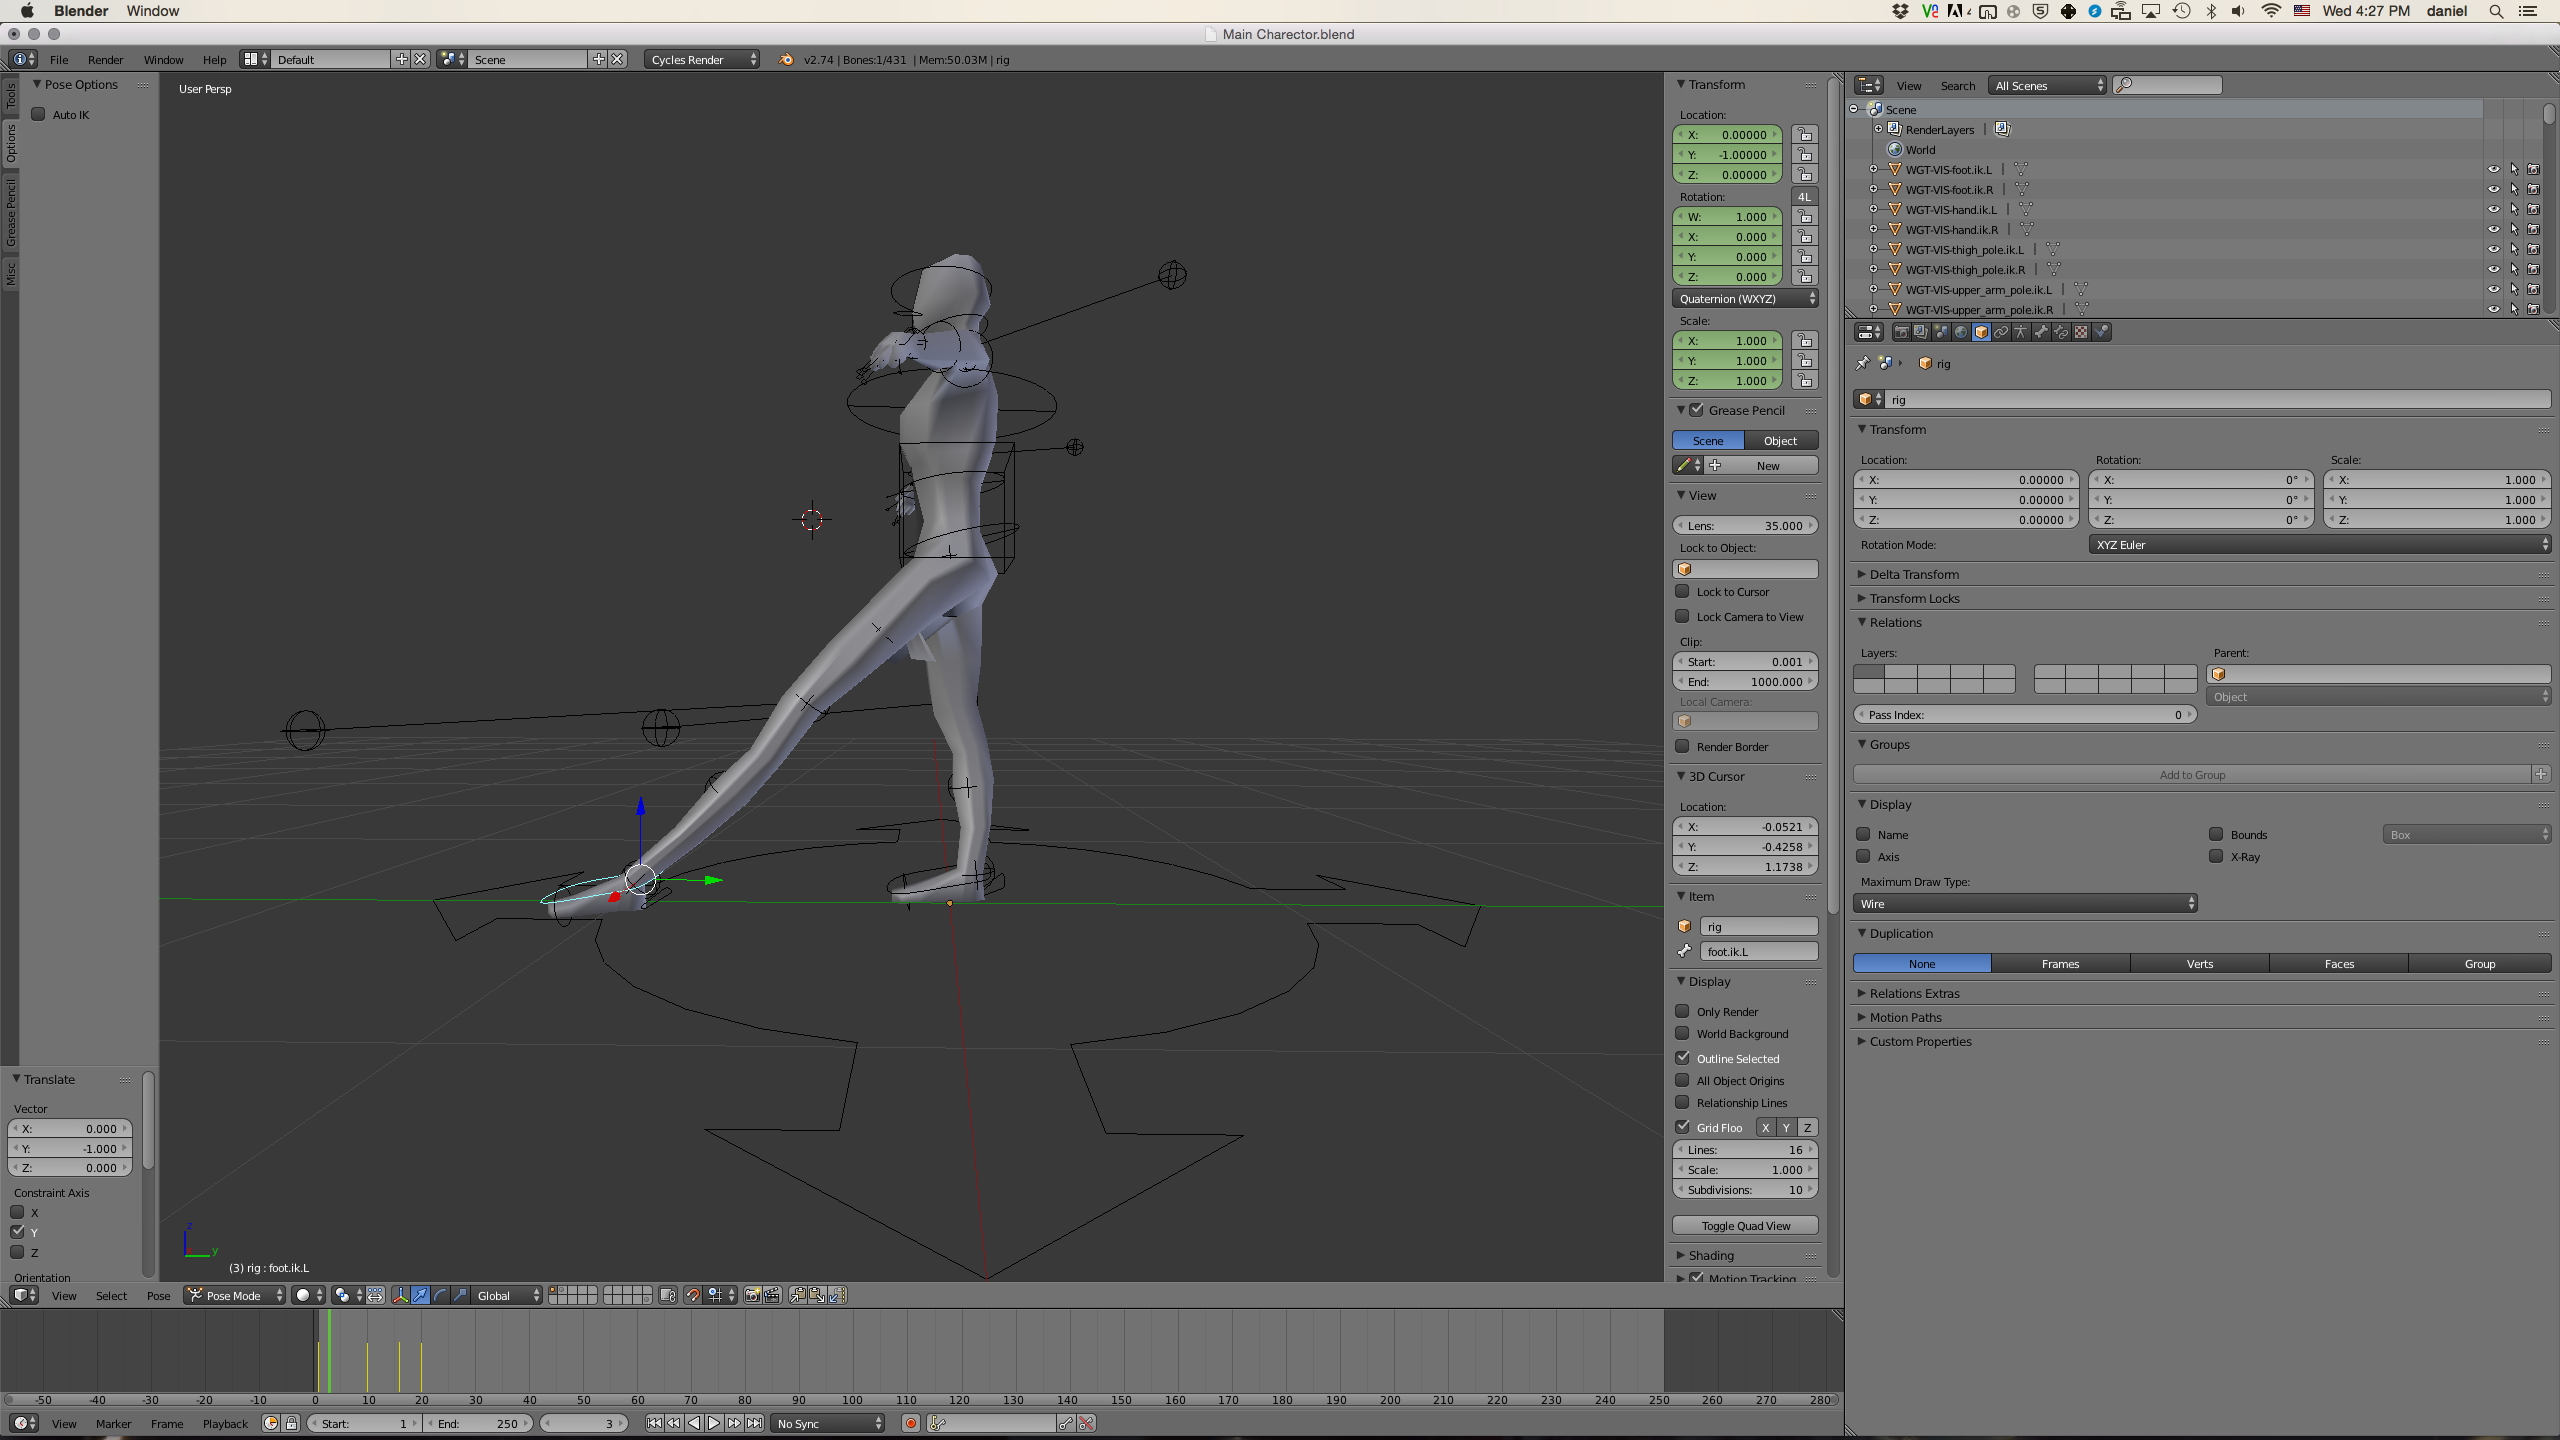Open the Render properties camera tab
2560x1440 pixels.
(x=1902, y=332)
